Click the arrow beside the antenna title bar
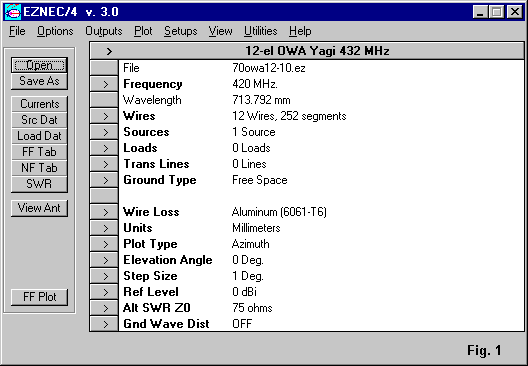 pyautogui.click(x=109, y=51)
